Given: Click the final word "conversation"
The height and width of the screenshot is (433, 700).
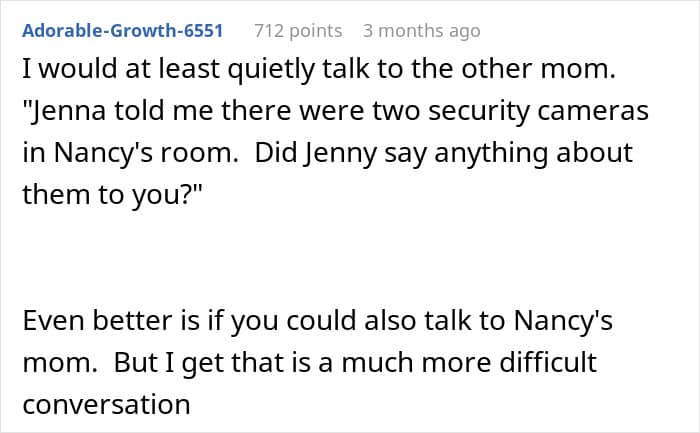Looking at the screenshot, I should [x=105, y=404].
